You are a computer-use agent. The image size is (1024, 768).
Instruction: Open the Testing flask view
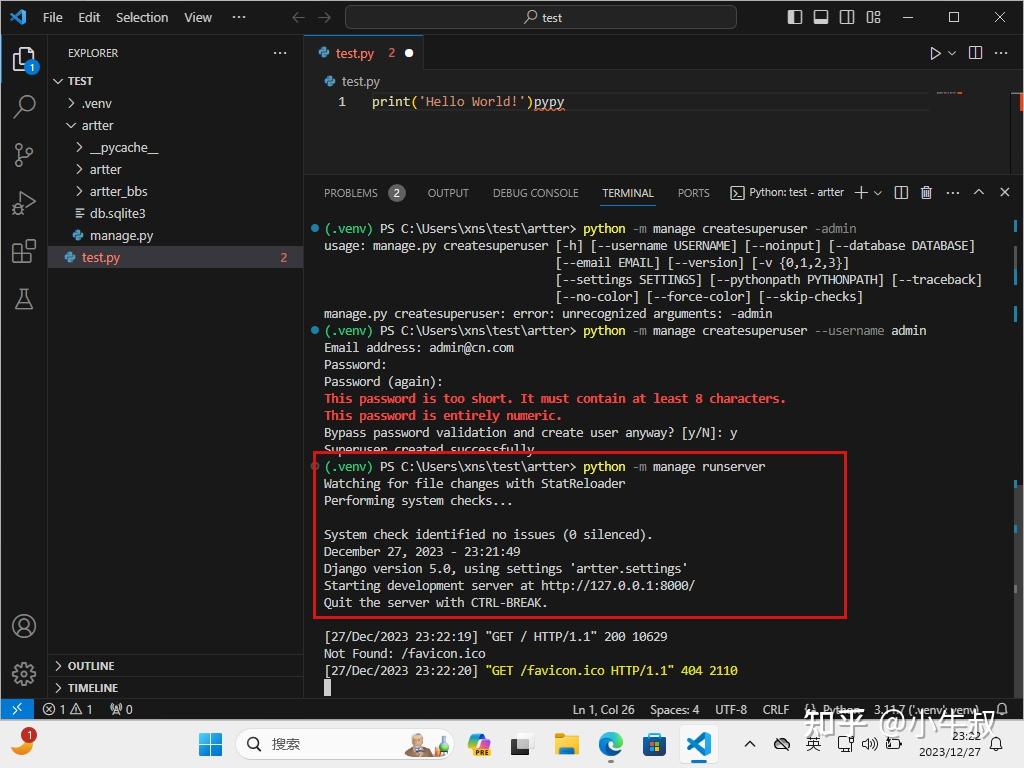pos(24,300)
